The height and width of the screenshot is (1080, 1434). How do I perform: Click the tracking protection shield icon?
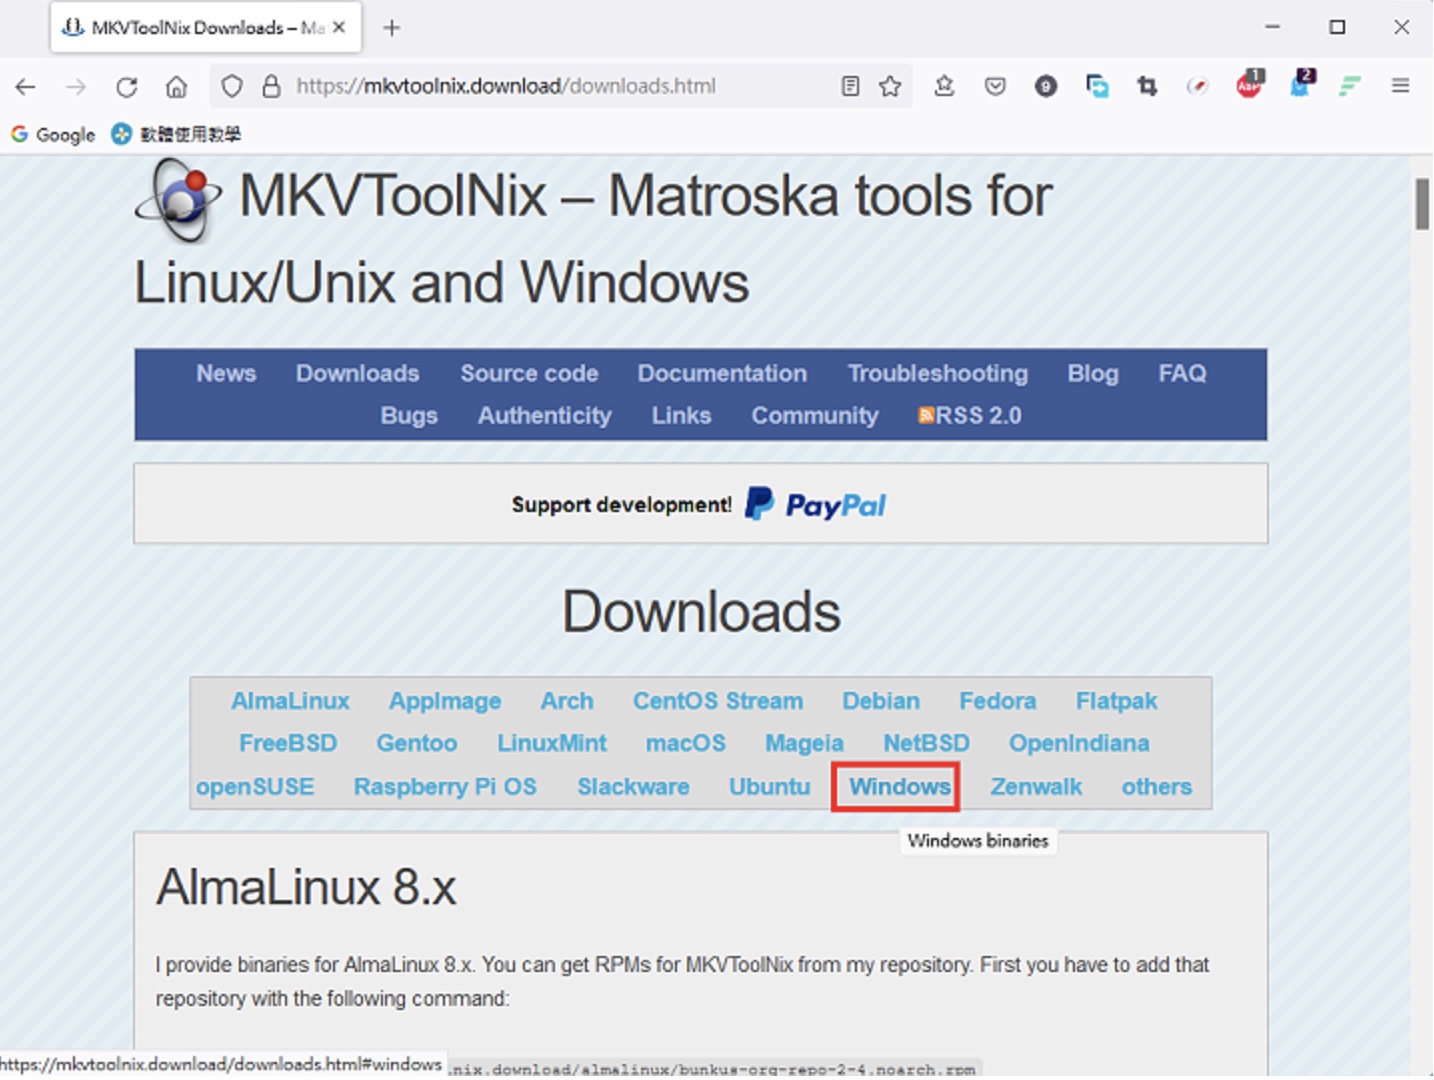(x=232, y=87)
